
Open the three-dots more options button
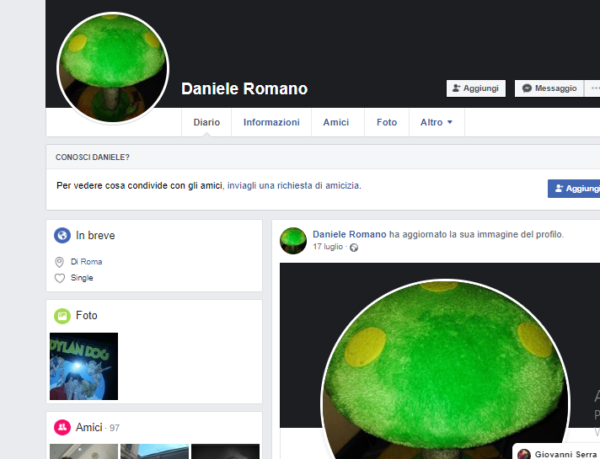[x=595, y=88]
